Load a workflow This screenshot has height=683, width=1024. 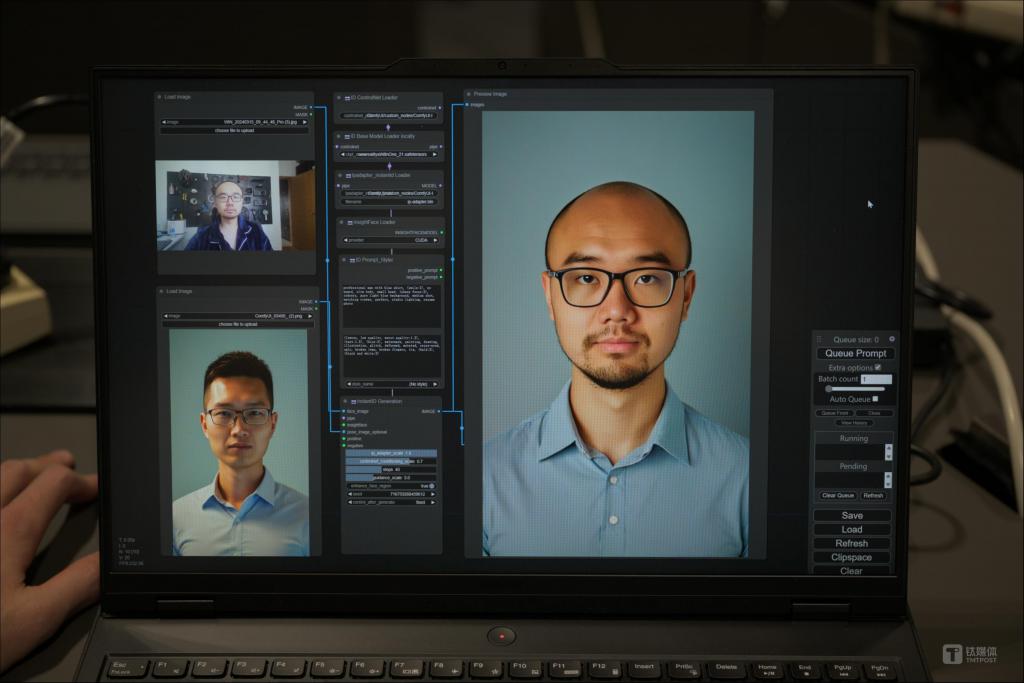pyautogui.click(x=852, y=530)
